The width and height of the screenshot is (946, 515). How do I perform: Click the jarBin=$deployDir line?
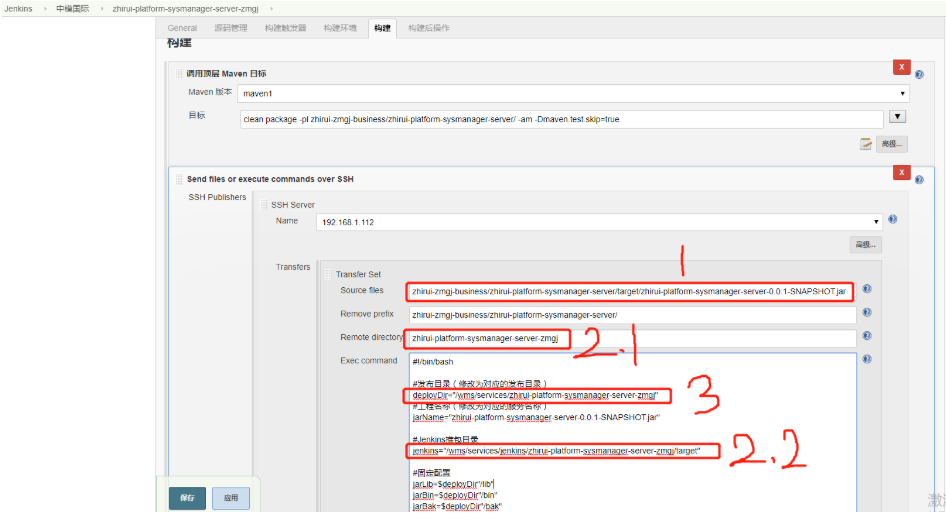(455, 495)
